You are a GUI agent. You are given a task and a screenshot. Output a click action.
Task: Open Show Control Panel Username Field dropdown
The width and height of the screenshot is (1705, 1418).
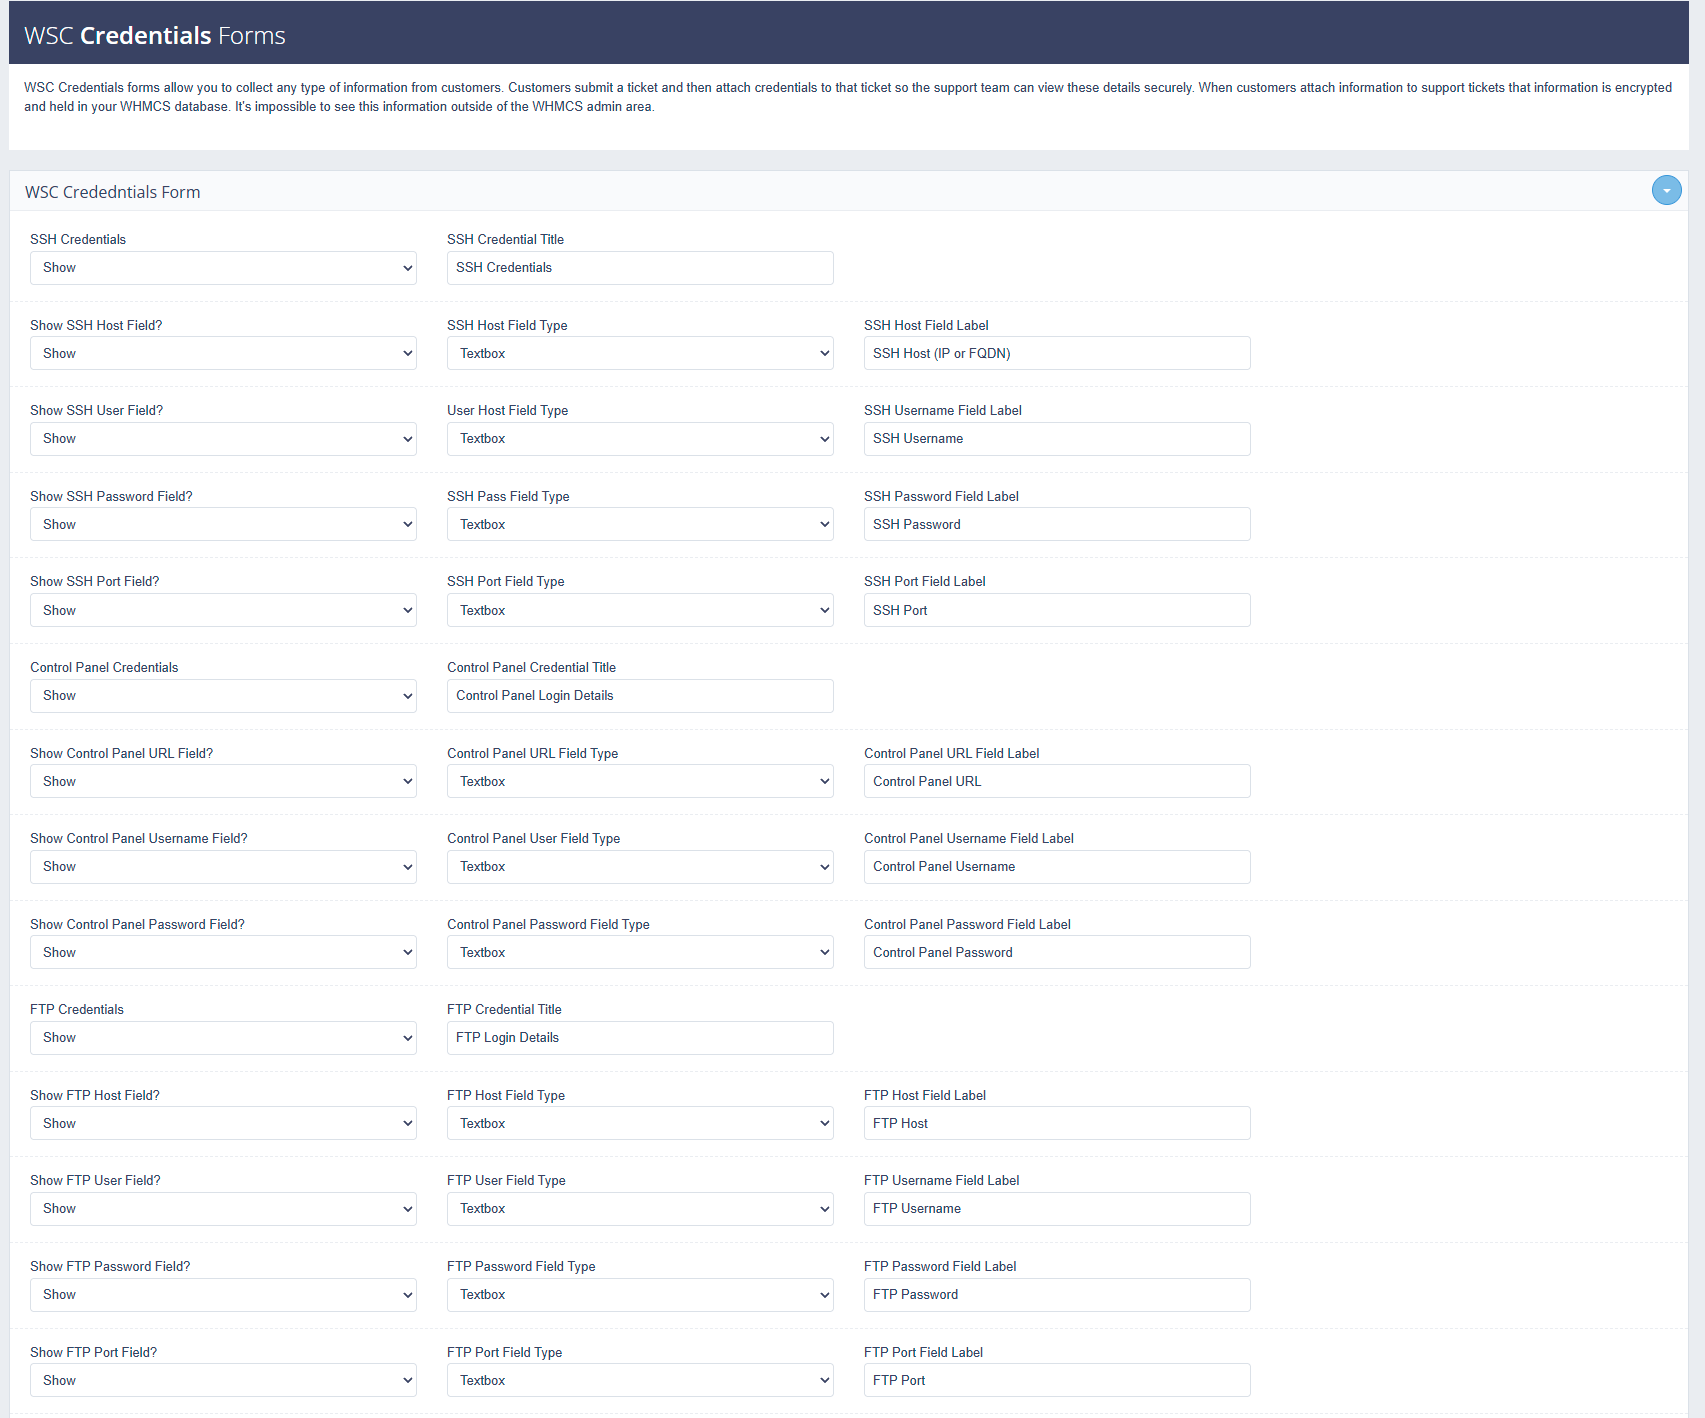223,867
